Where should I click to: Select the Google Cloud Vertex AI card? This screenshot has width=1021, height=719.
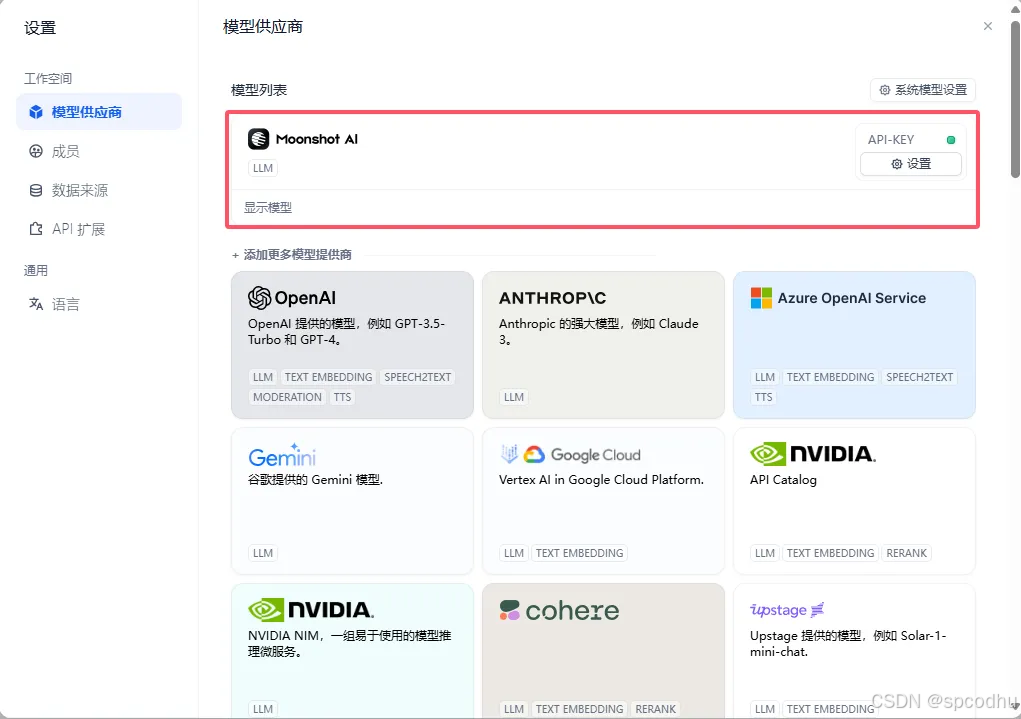click(x=603, y=501)
